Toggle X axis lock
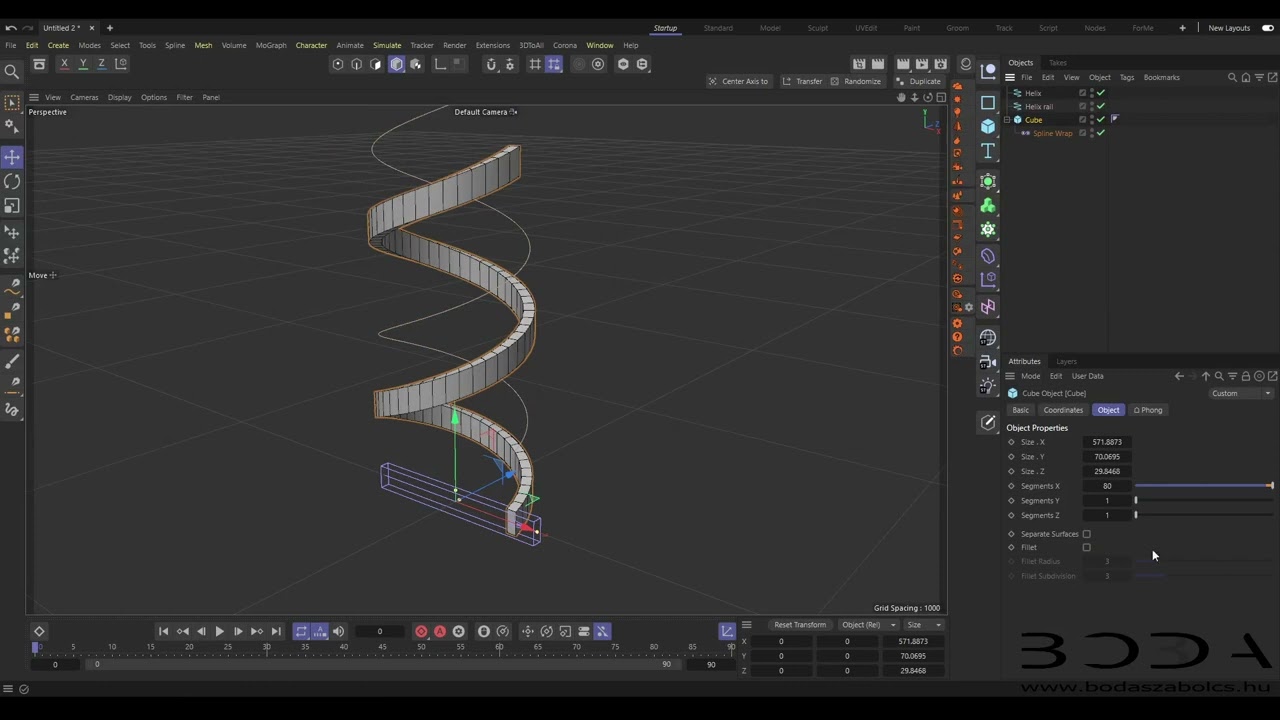The height and width of the screenshot is (720, 1280). click(65, 64)
